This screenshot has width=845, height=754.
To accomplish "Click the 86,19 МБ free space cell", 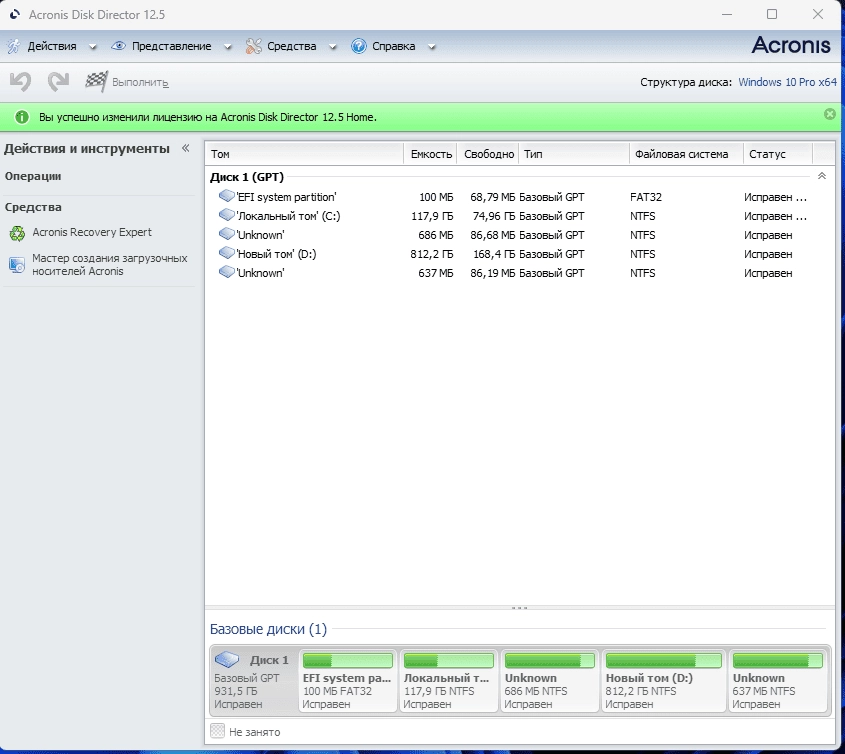I will [x=493, y=273].
